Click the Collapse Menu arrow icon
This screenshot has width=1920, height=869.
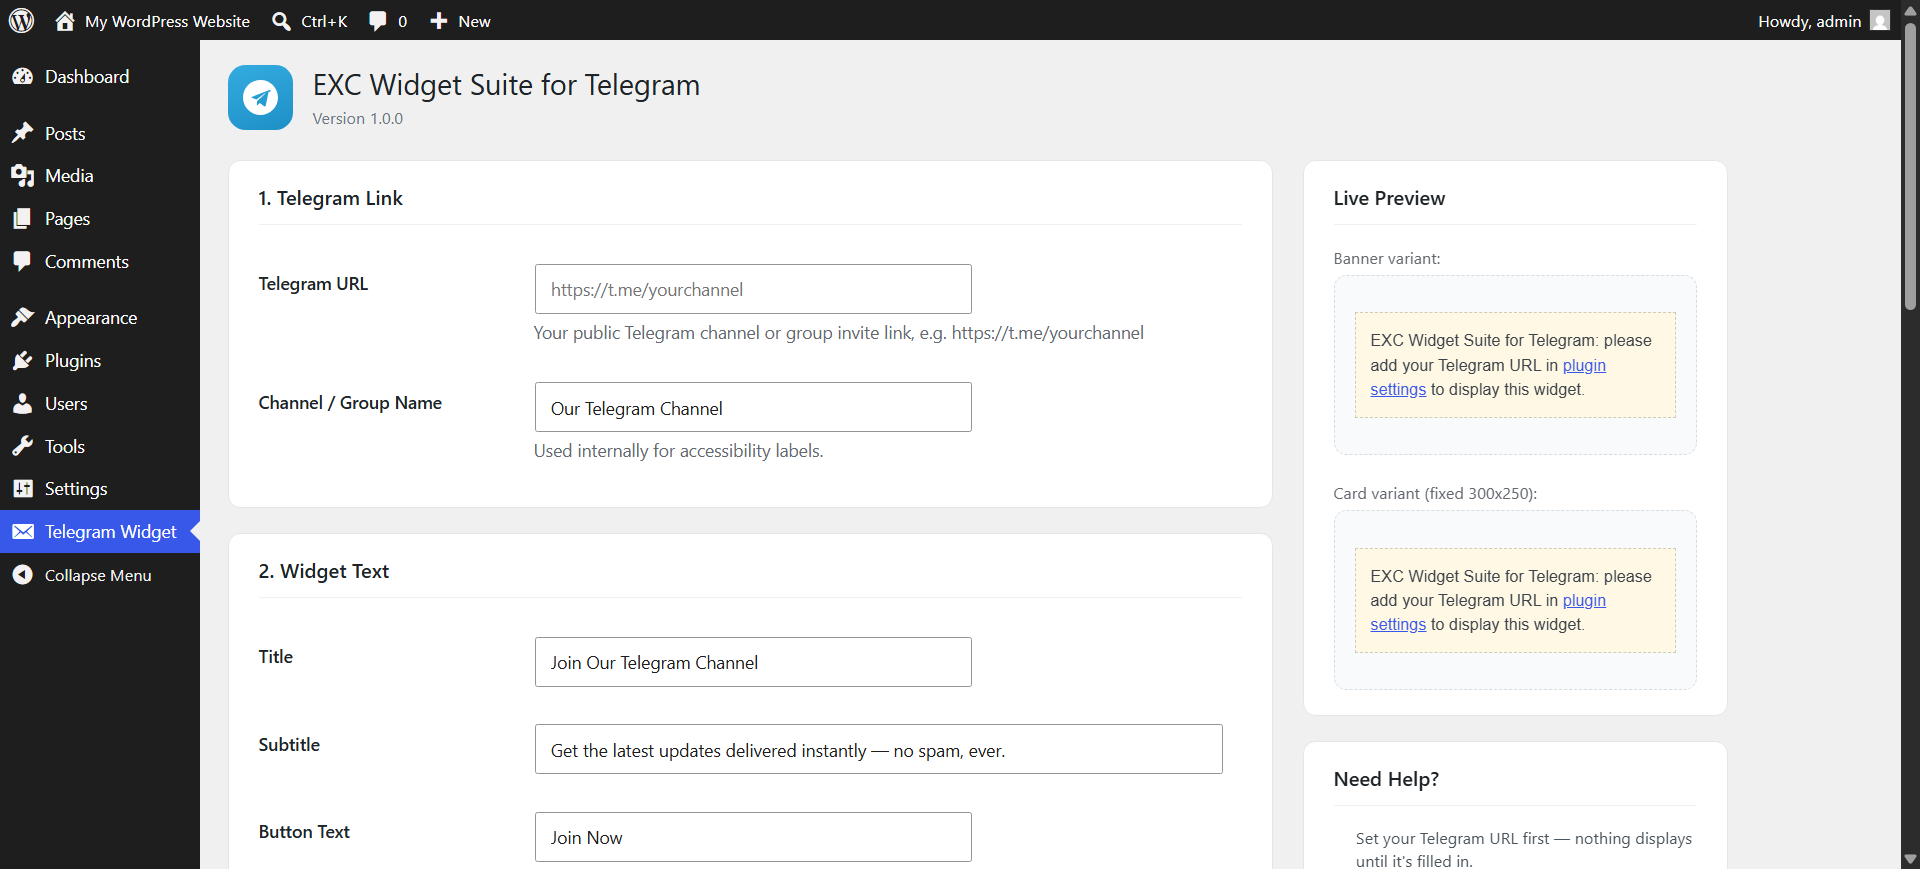click(23, 575)
